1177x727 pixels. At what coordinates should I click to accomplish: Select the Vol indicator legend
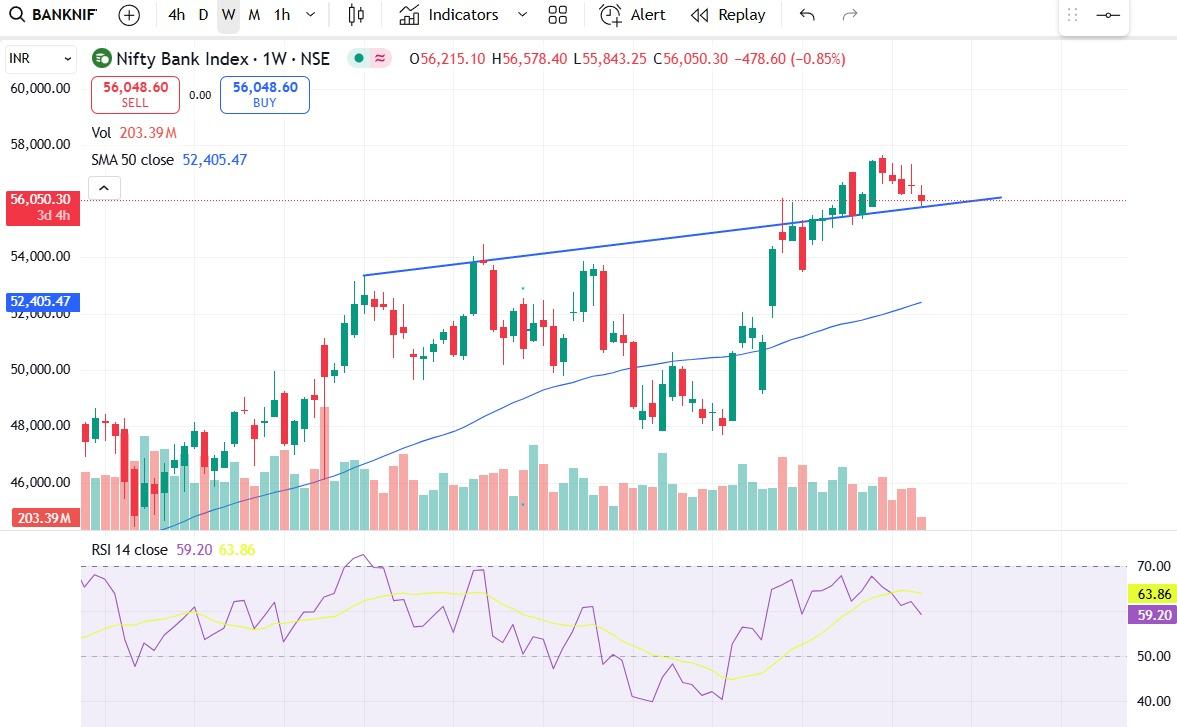pyautogui.click(x=101, y=133)
